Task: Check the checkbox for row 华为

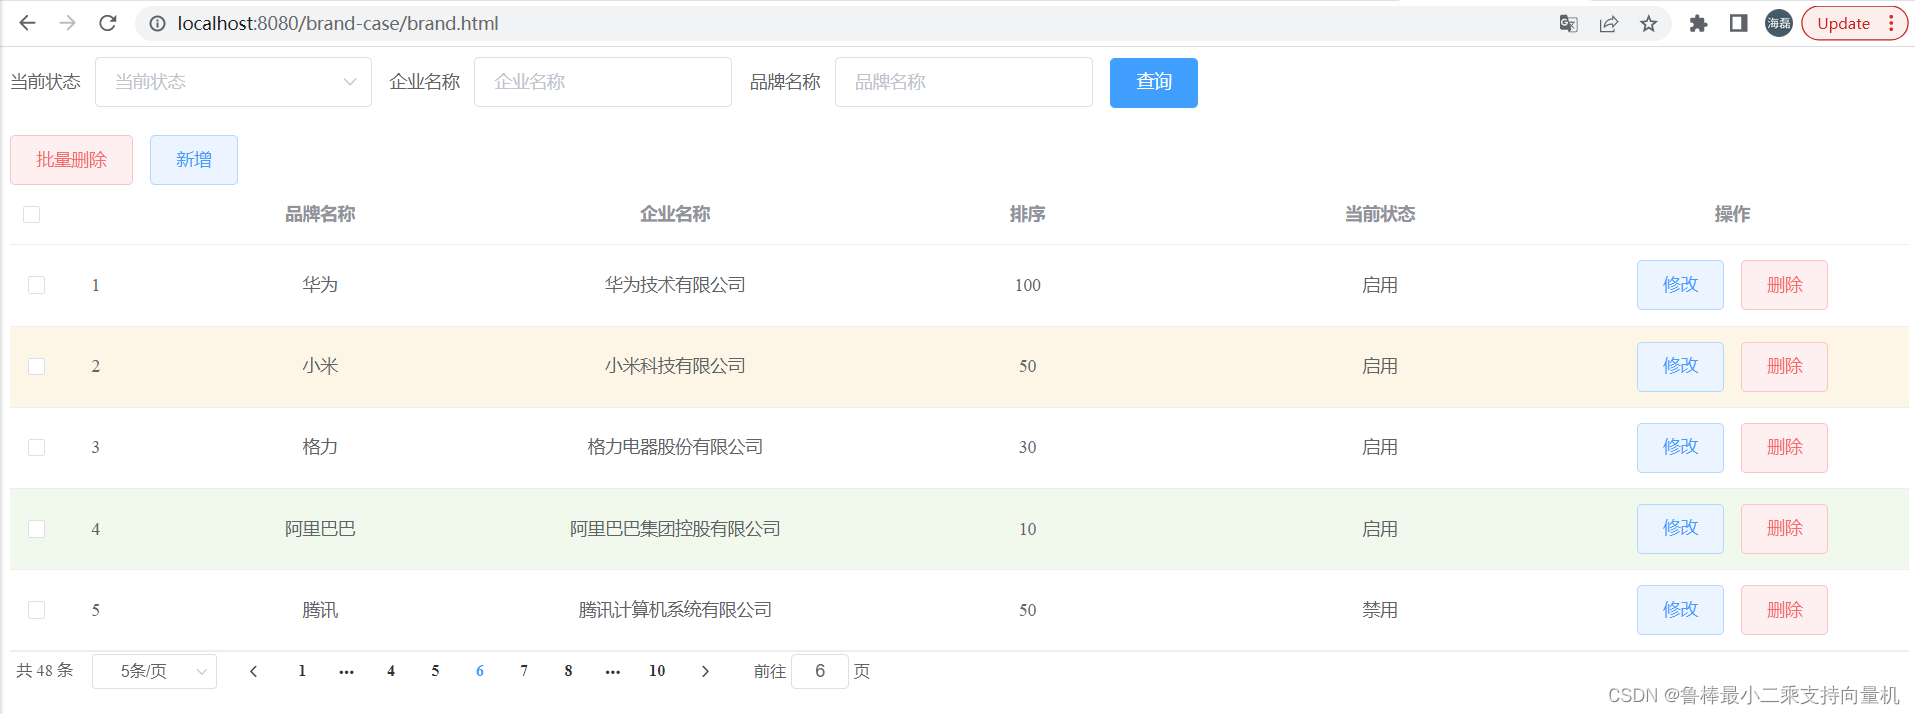Action: click(x=36, y=285)
